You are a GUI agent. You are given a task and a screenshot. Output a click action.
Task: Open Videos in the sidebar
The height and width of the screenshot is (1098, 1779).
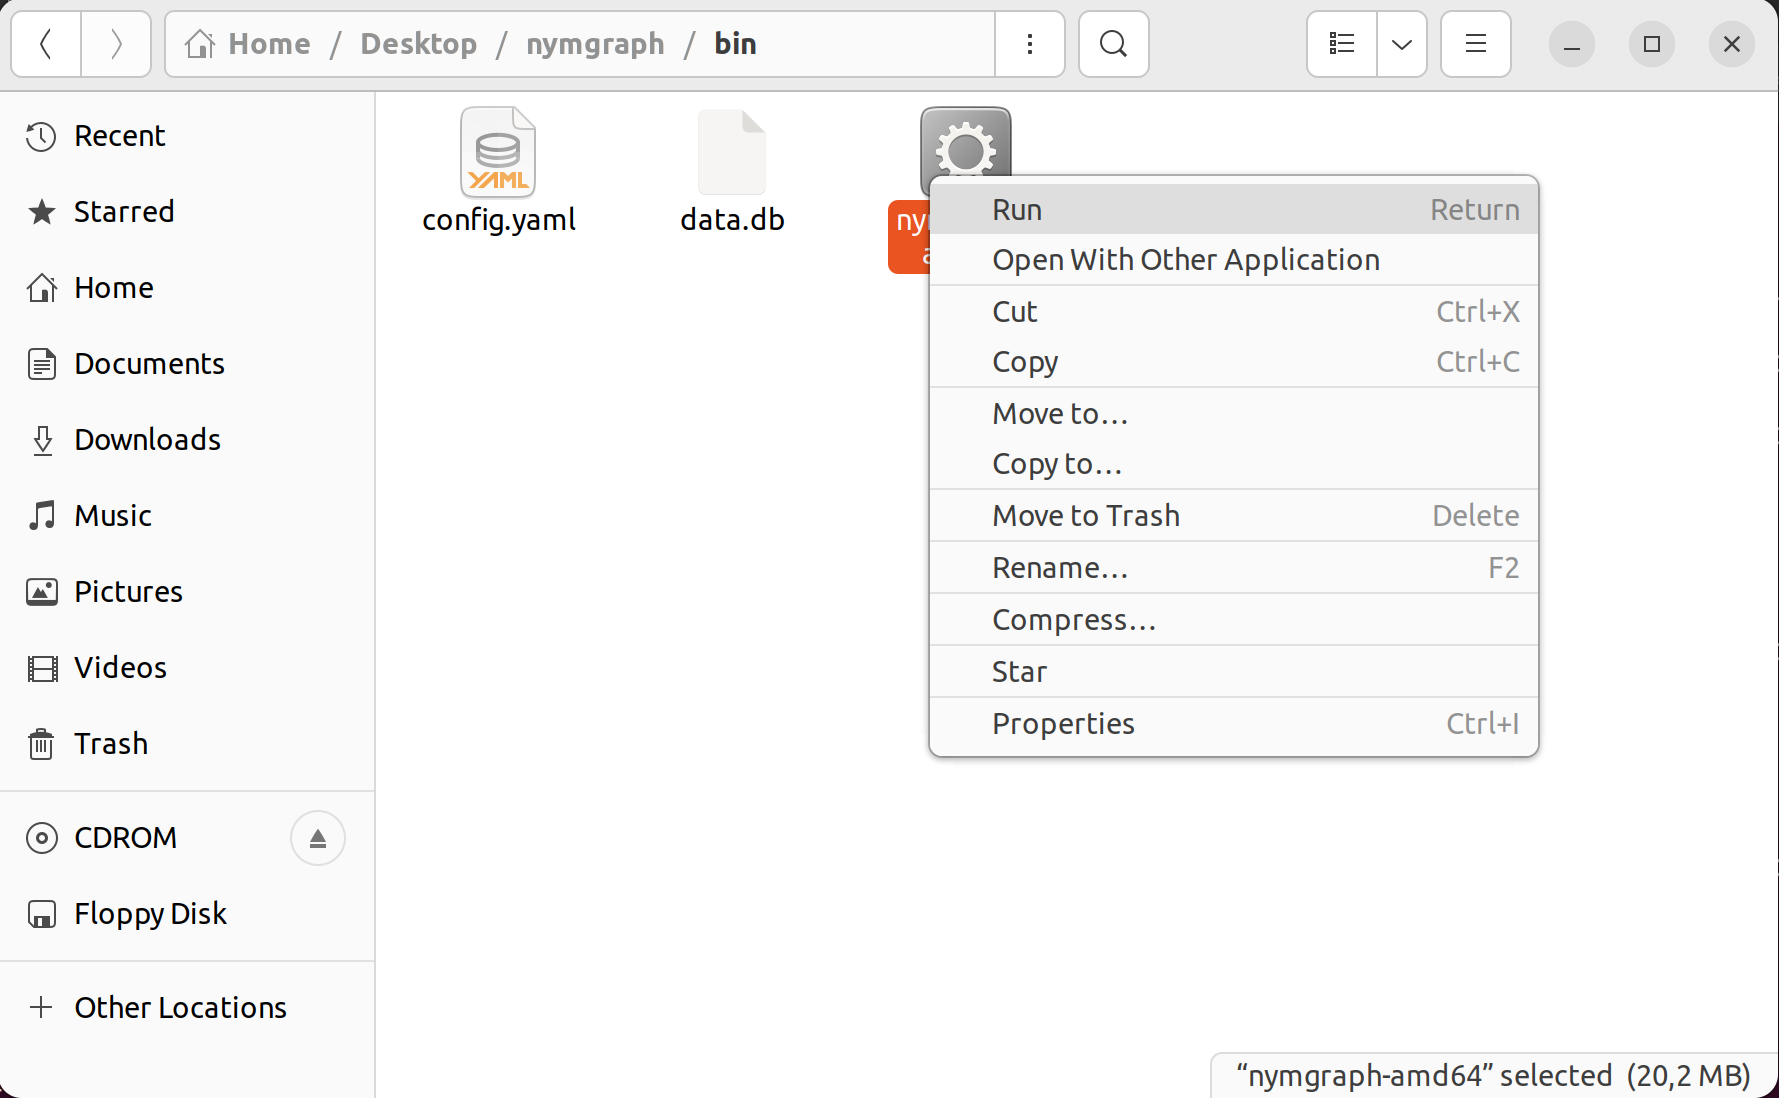(119, 667)
